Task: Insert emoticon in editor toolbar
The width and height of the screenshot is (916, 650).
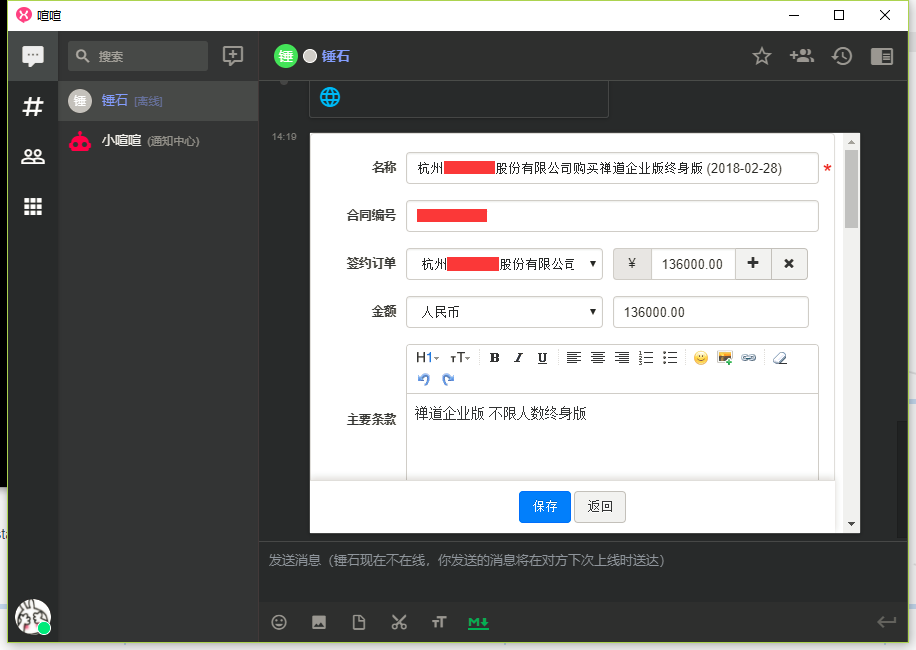Action: (700, 357)
